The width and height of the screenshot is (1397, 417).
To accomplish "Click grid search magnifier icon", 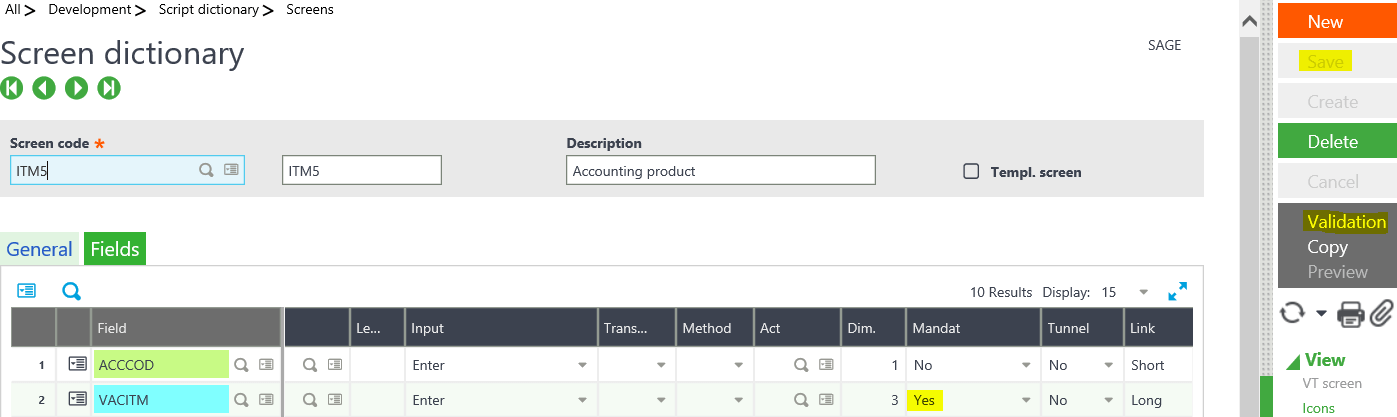I will click(x=71, y=291).
